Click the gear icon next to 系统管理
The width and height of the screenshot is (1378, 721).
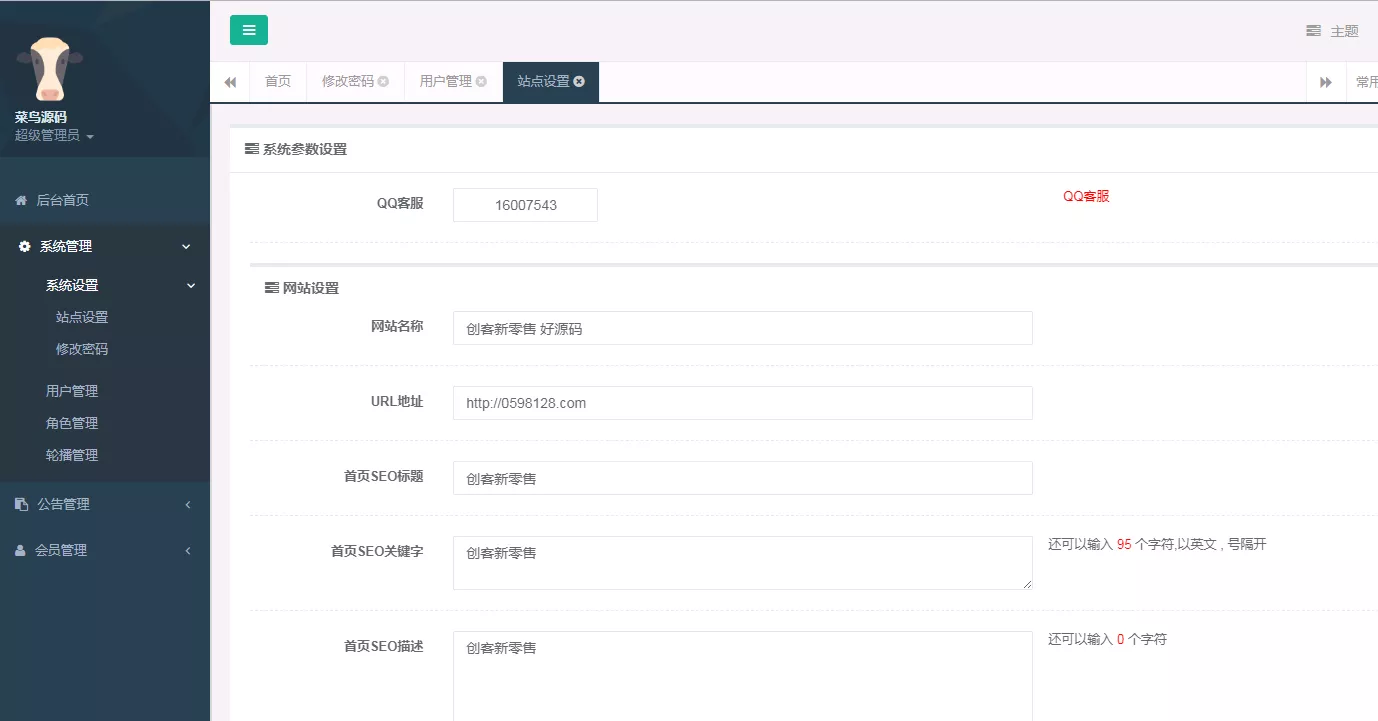[x=22, y=246]
